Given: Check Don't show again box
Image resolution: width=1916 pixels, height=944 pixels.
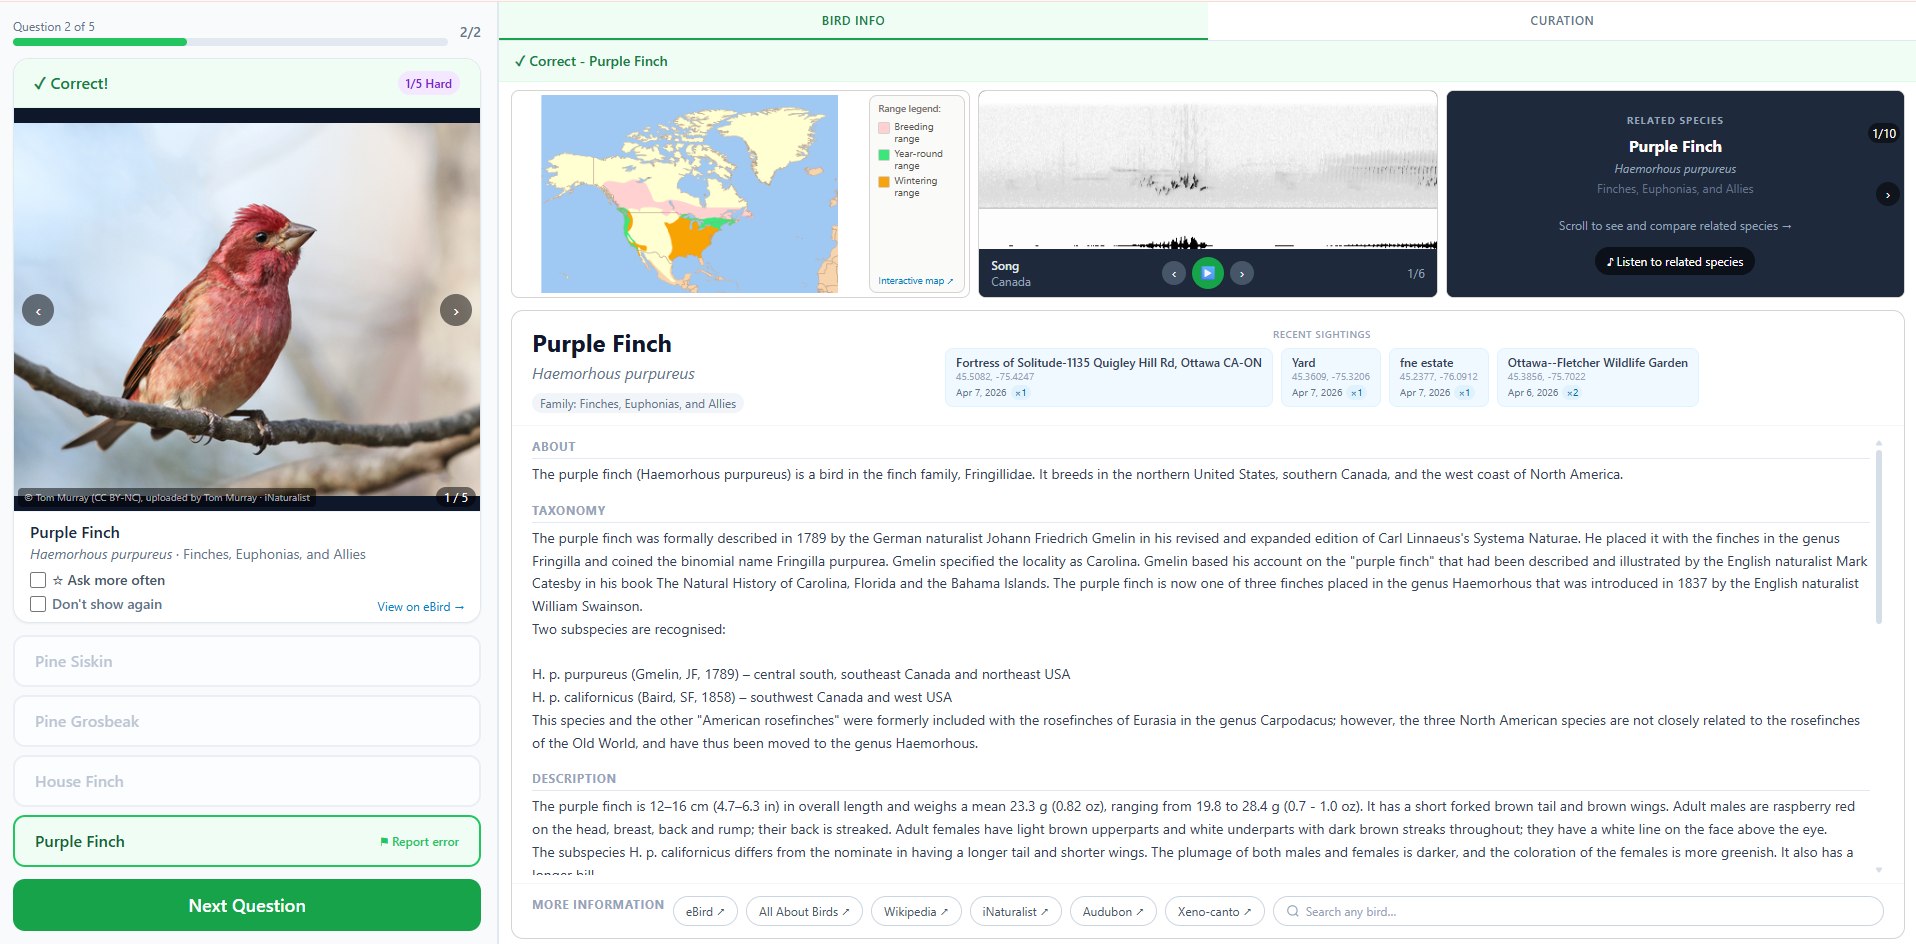Looking at the screenshot, I should [38, 604].
